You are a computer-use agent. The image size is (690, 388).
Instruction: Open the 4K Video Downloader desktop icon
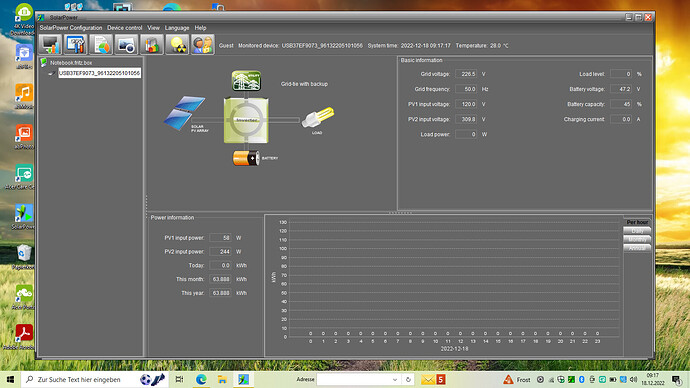tap(23, 19)
